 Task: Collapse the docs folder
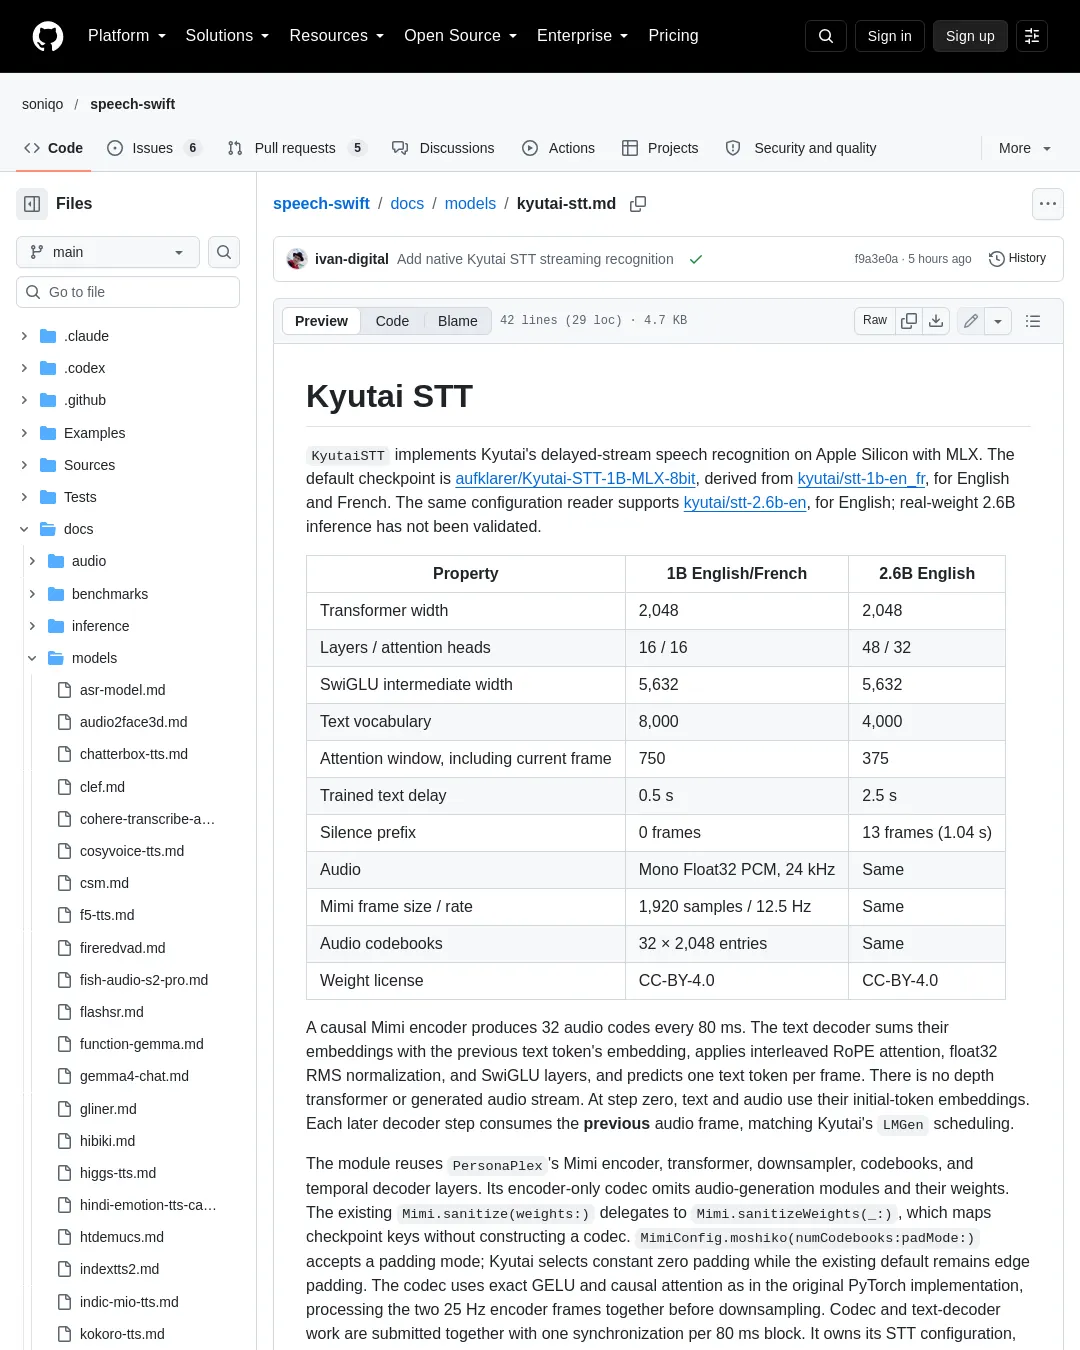(x=24, y=529)
